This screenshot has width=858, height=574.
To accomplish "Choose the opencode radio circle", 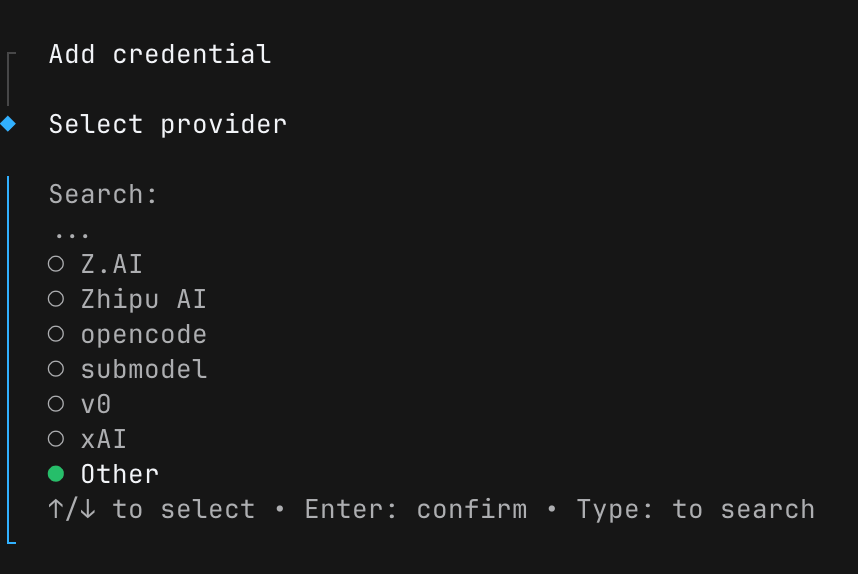I will [56, 334].
